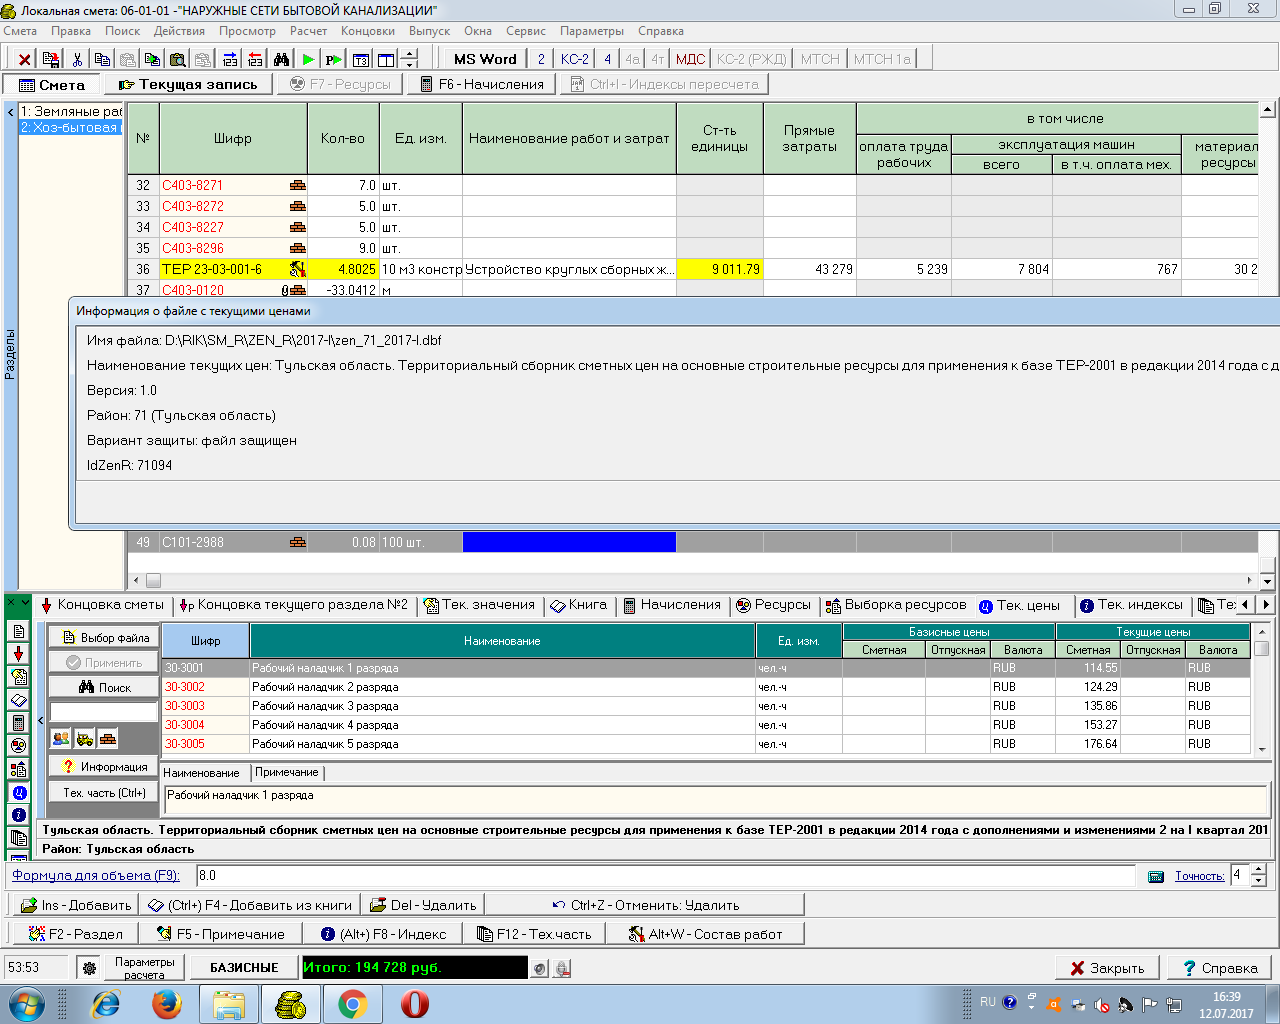Image resolution: width=1280 pixels, height=1024 pixels.
Task: Click the Формула для объема (F9) link
Action: pos(96,876)
